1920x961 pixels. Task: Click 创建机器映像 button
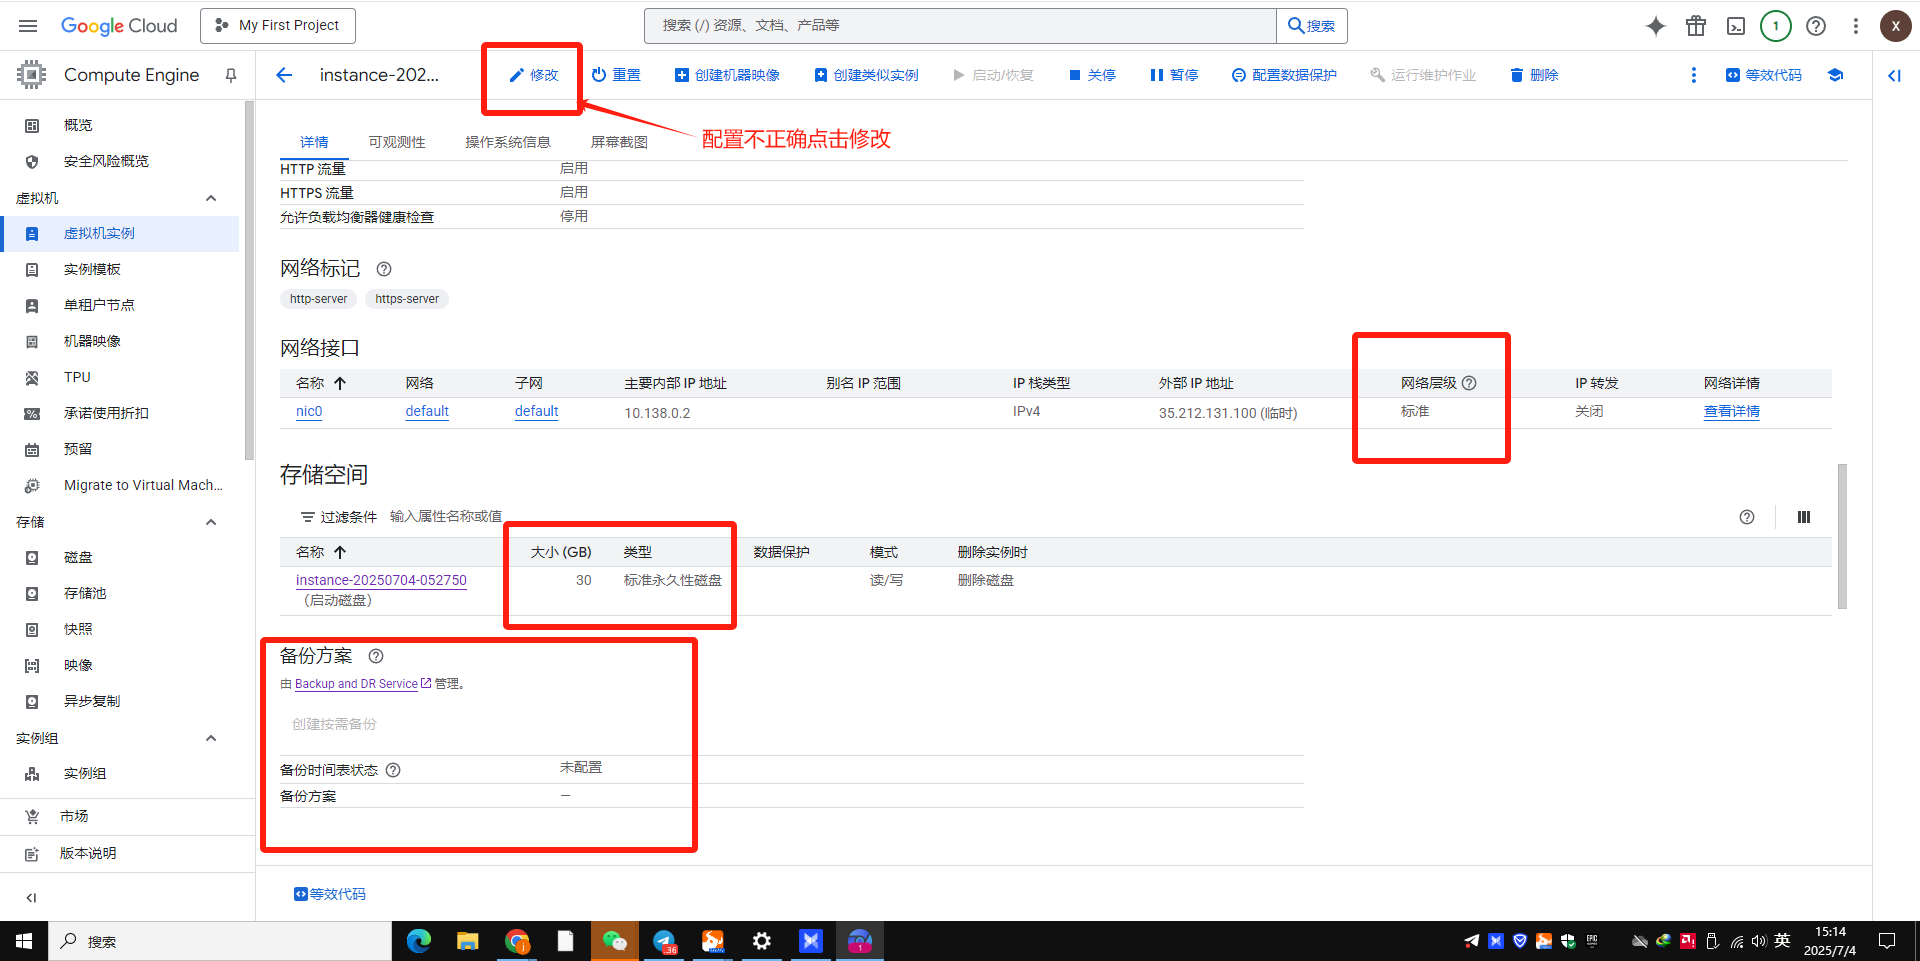(x=728, y=75)
